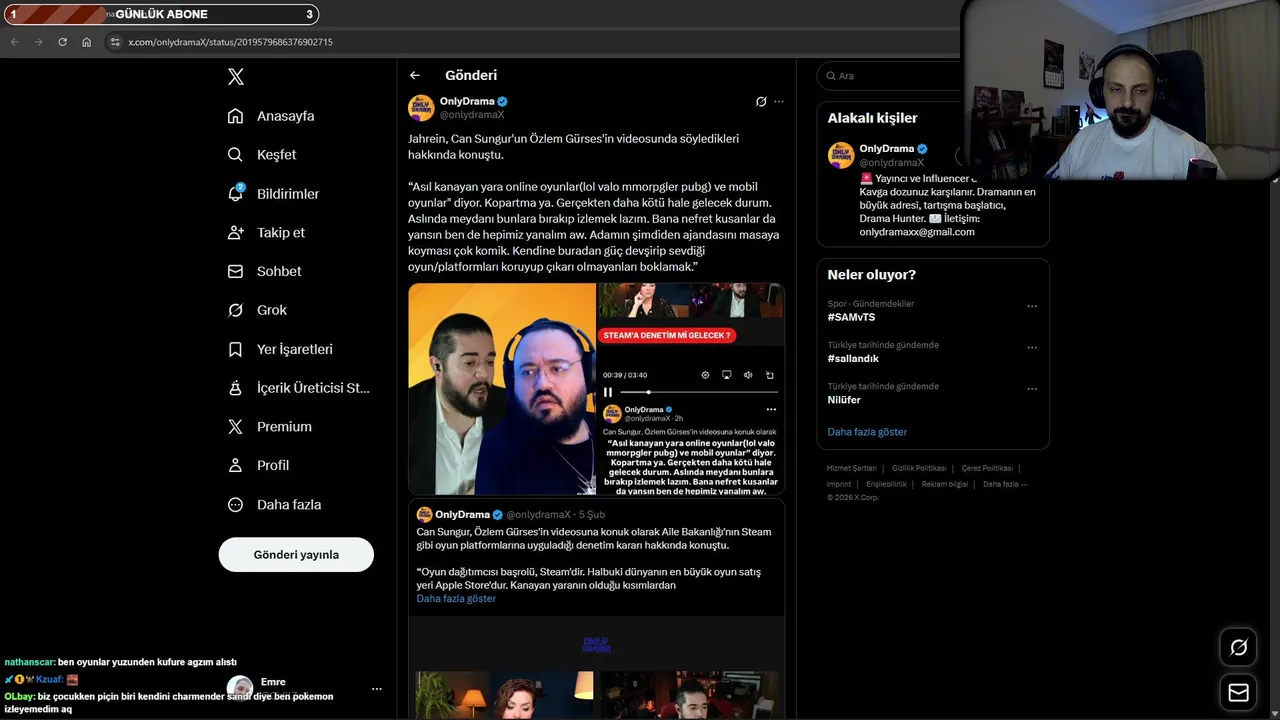Open Anasayfa home feed
Image resolution: width=1280 pixels, height=720 pixels.
tap(271, 116)
